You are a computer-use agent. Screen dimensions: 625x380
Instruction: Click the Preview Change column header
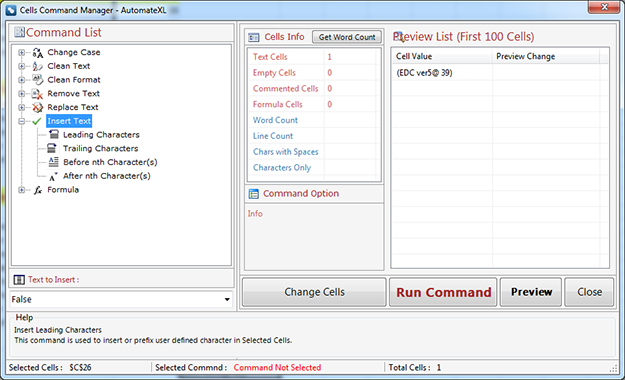545,57
